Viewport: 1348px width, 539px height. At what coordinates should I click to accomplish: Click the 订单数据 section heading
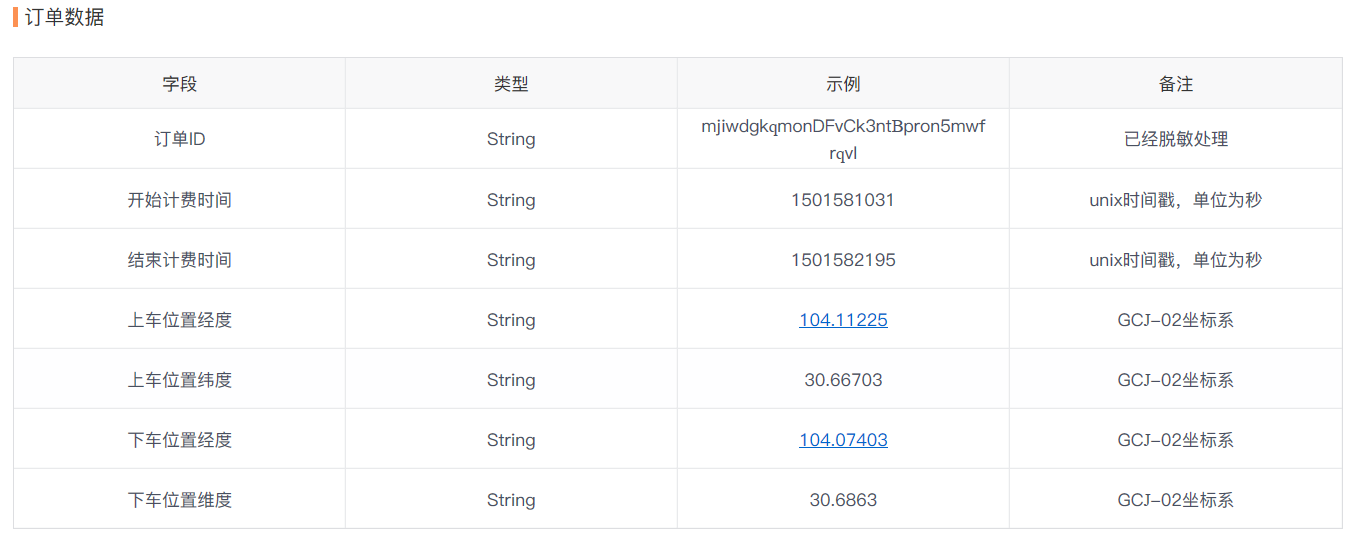pyautogui.click(x=64, y=18)
